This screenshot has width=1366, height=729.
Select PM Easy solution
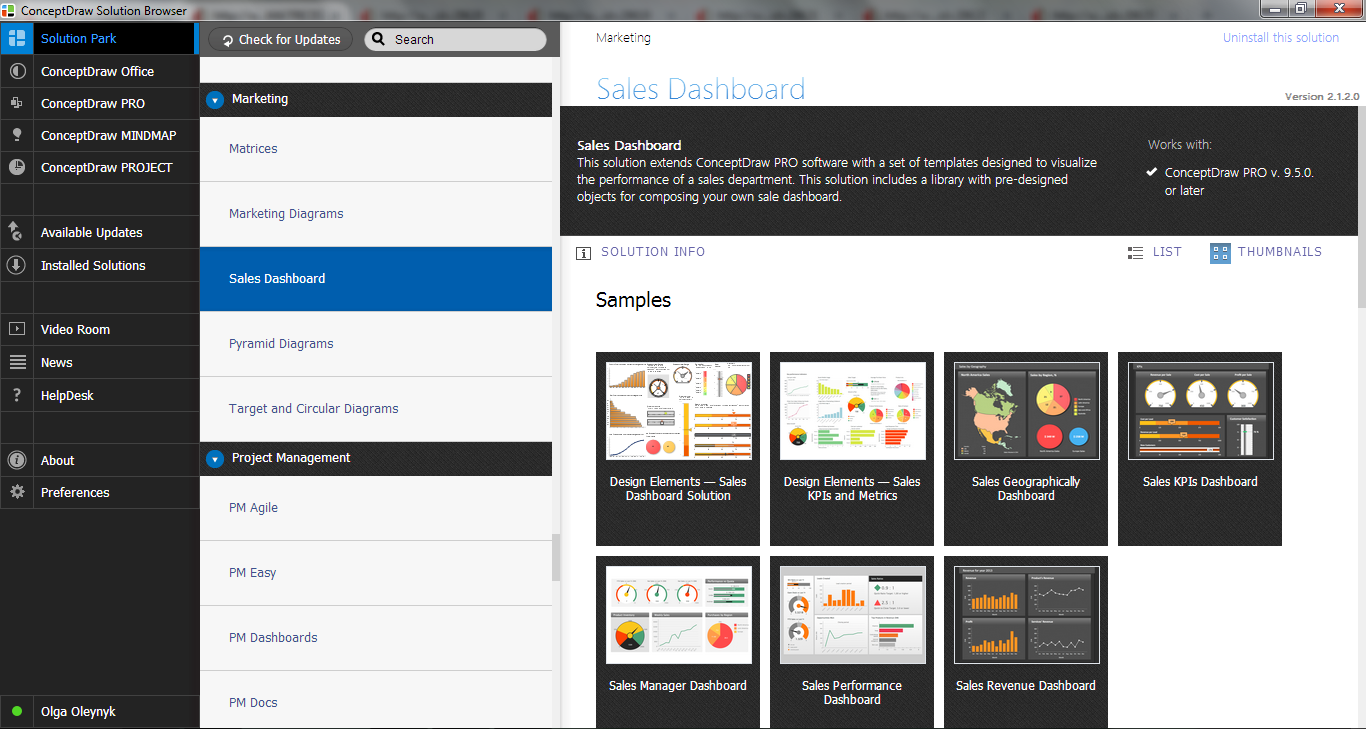tap(376, 573)
